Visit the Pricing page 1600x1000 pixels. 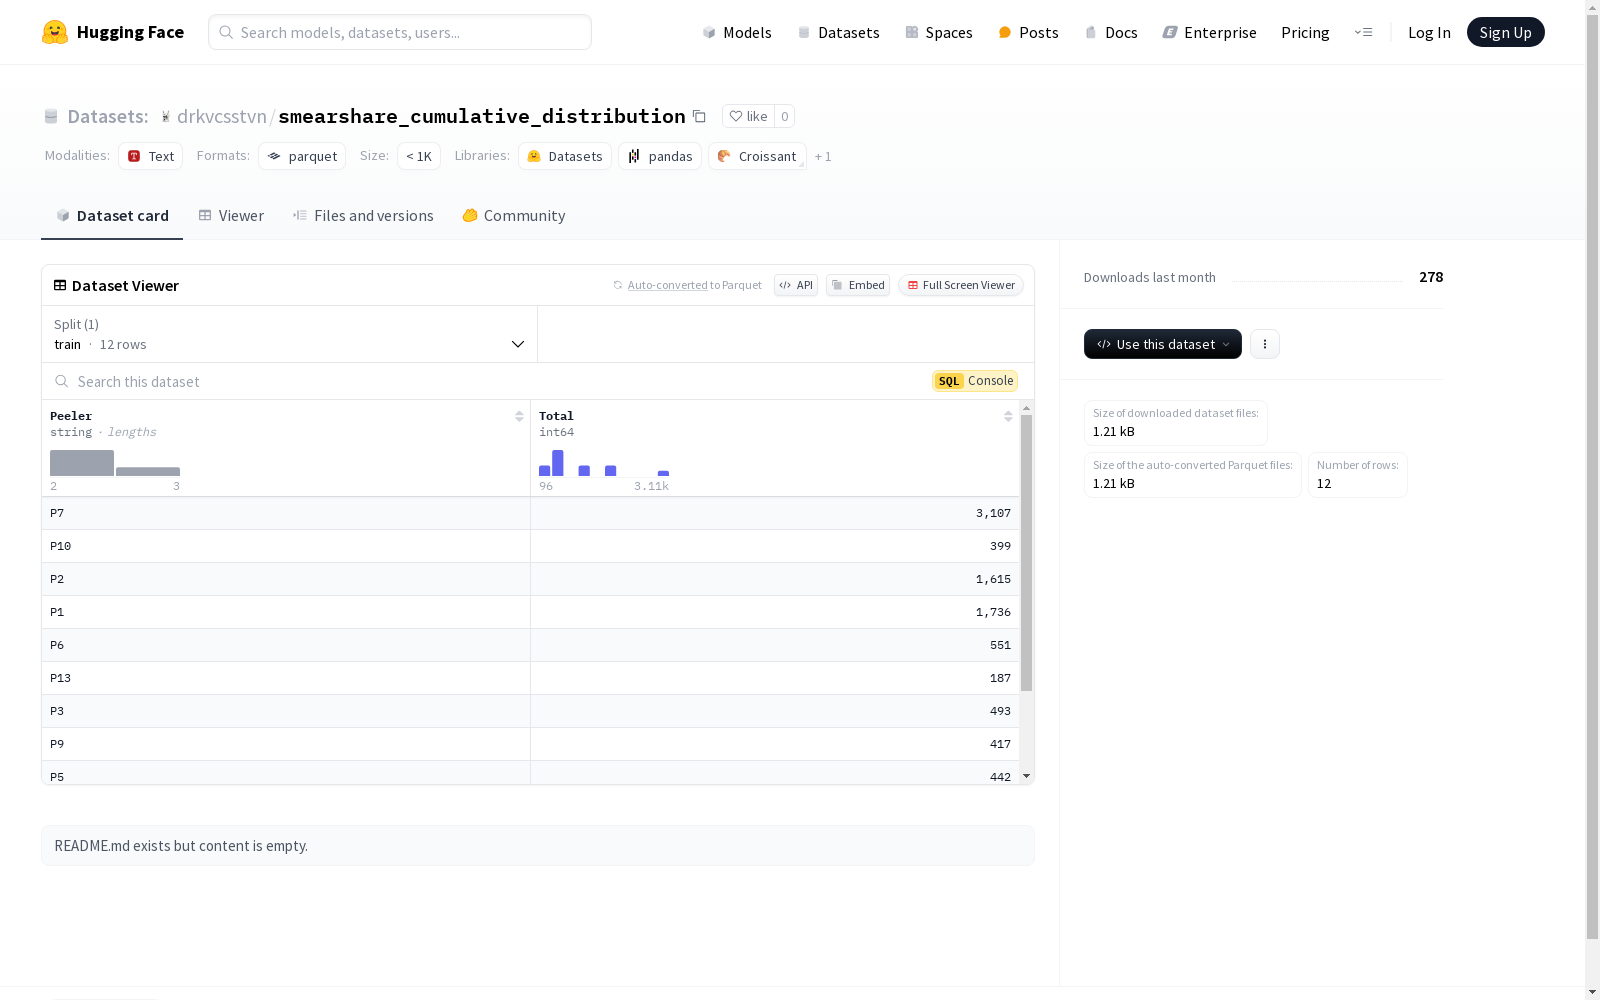pos(1305,32)
